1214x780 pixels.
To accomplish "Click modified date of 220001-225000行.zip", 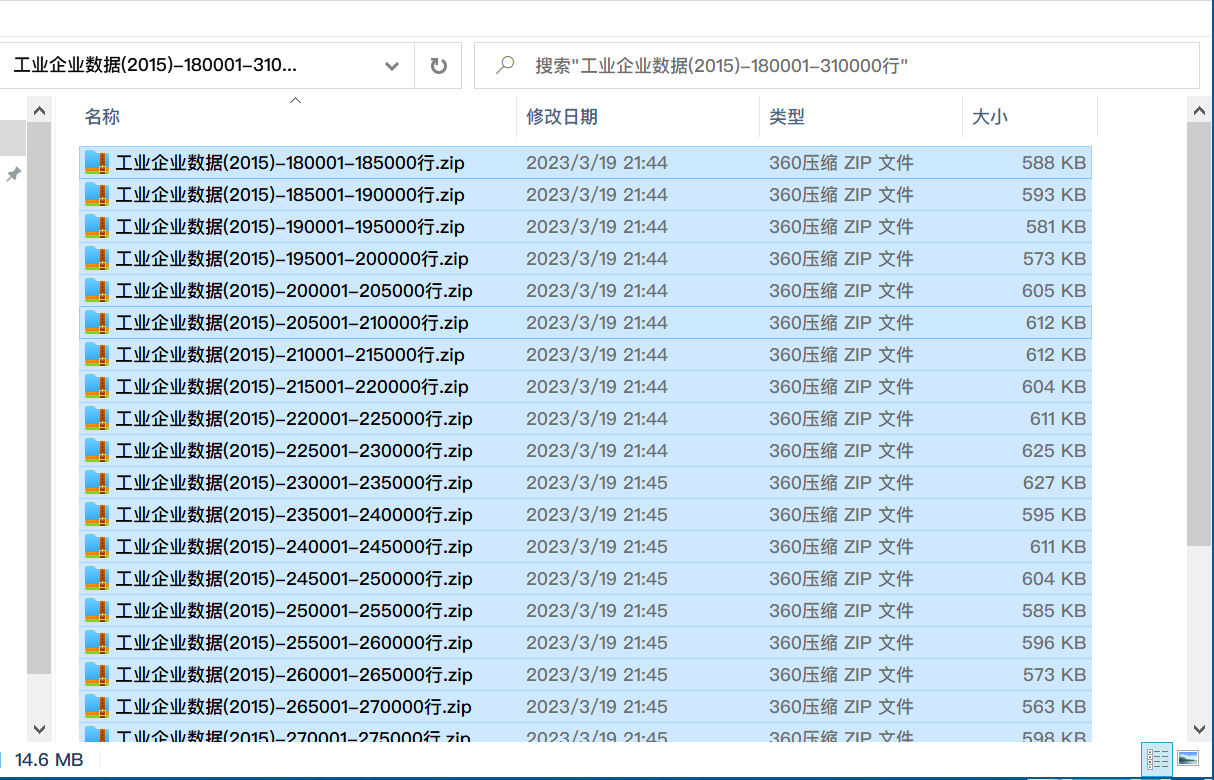I will coord(597,419).
